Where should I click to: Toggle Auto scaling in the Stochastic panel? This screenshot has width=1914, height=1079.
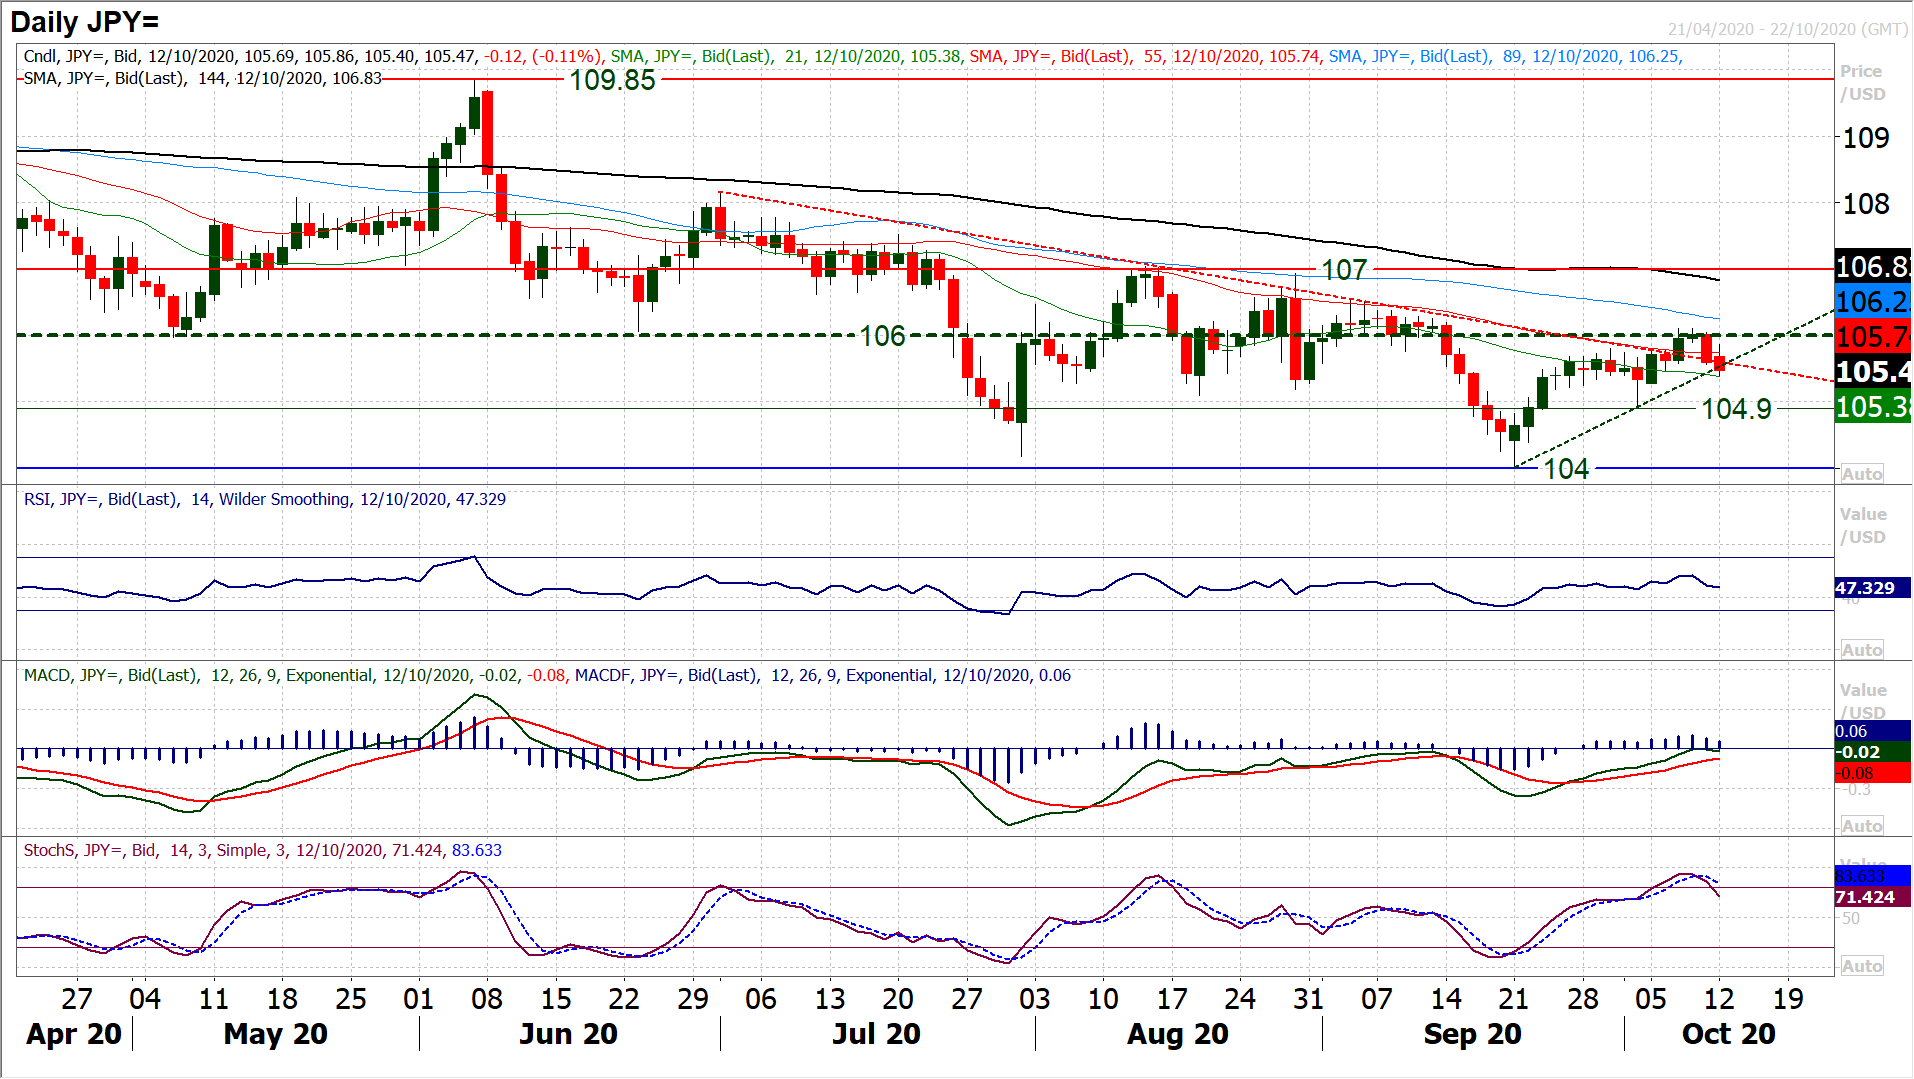(x=1861, y=966)
